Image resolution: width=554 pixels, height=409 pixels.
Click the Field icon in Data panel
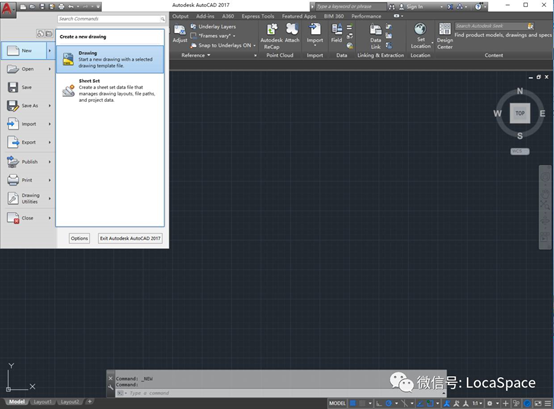pyautogui.click(x=336, y=33)
